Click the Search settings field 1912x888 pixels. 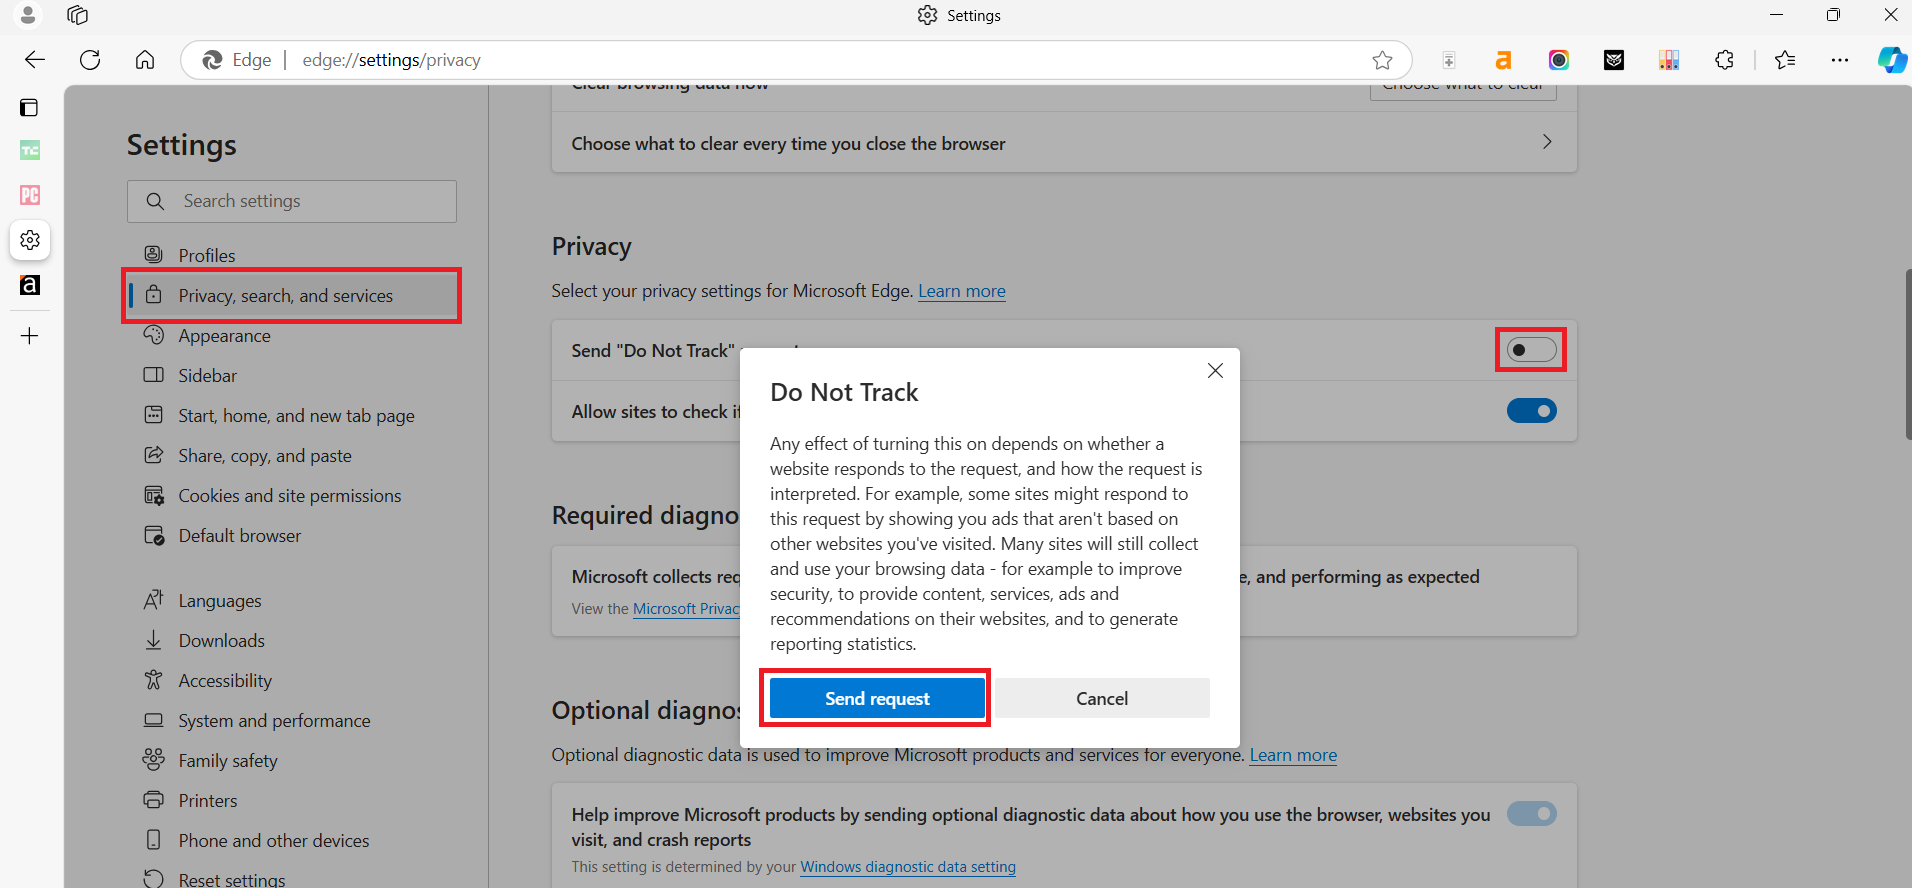point(292,201)
